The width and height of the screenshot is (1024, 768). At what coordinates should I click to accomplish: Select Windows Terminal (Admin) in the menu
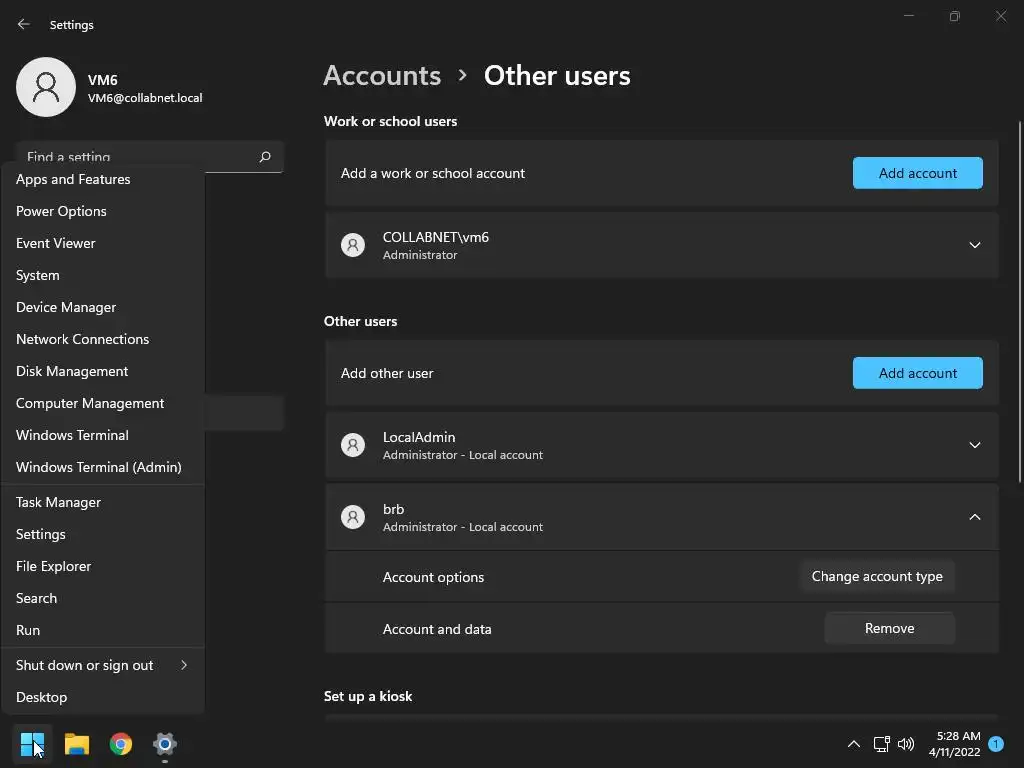point(98,467)
